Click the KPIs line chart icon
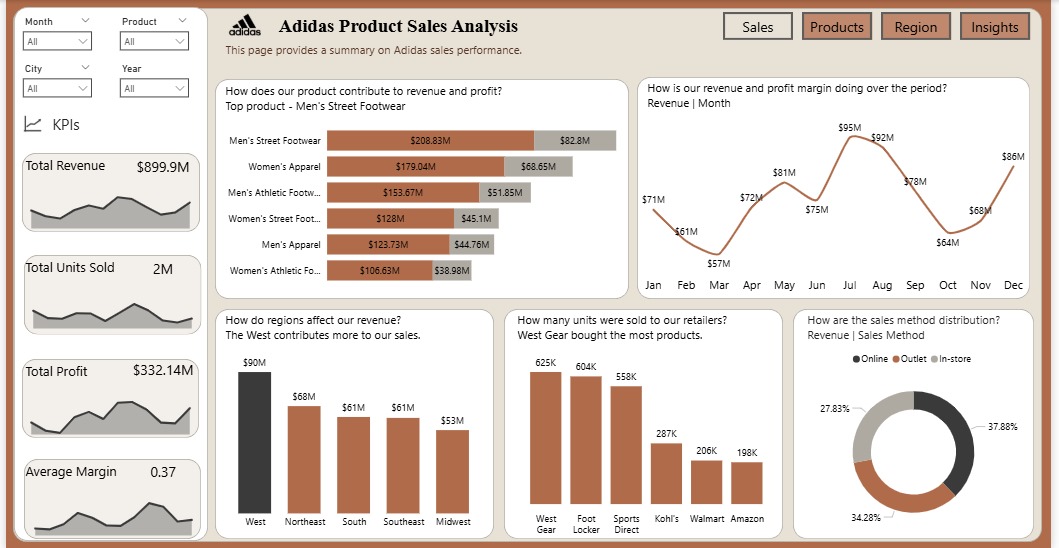Image resolution: width=1059 pixels, height=548 pixels. (x=33, y=125)
